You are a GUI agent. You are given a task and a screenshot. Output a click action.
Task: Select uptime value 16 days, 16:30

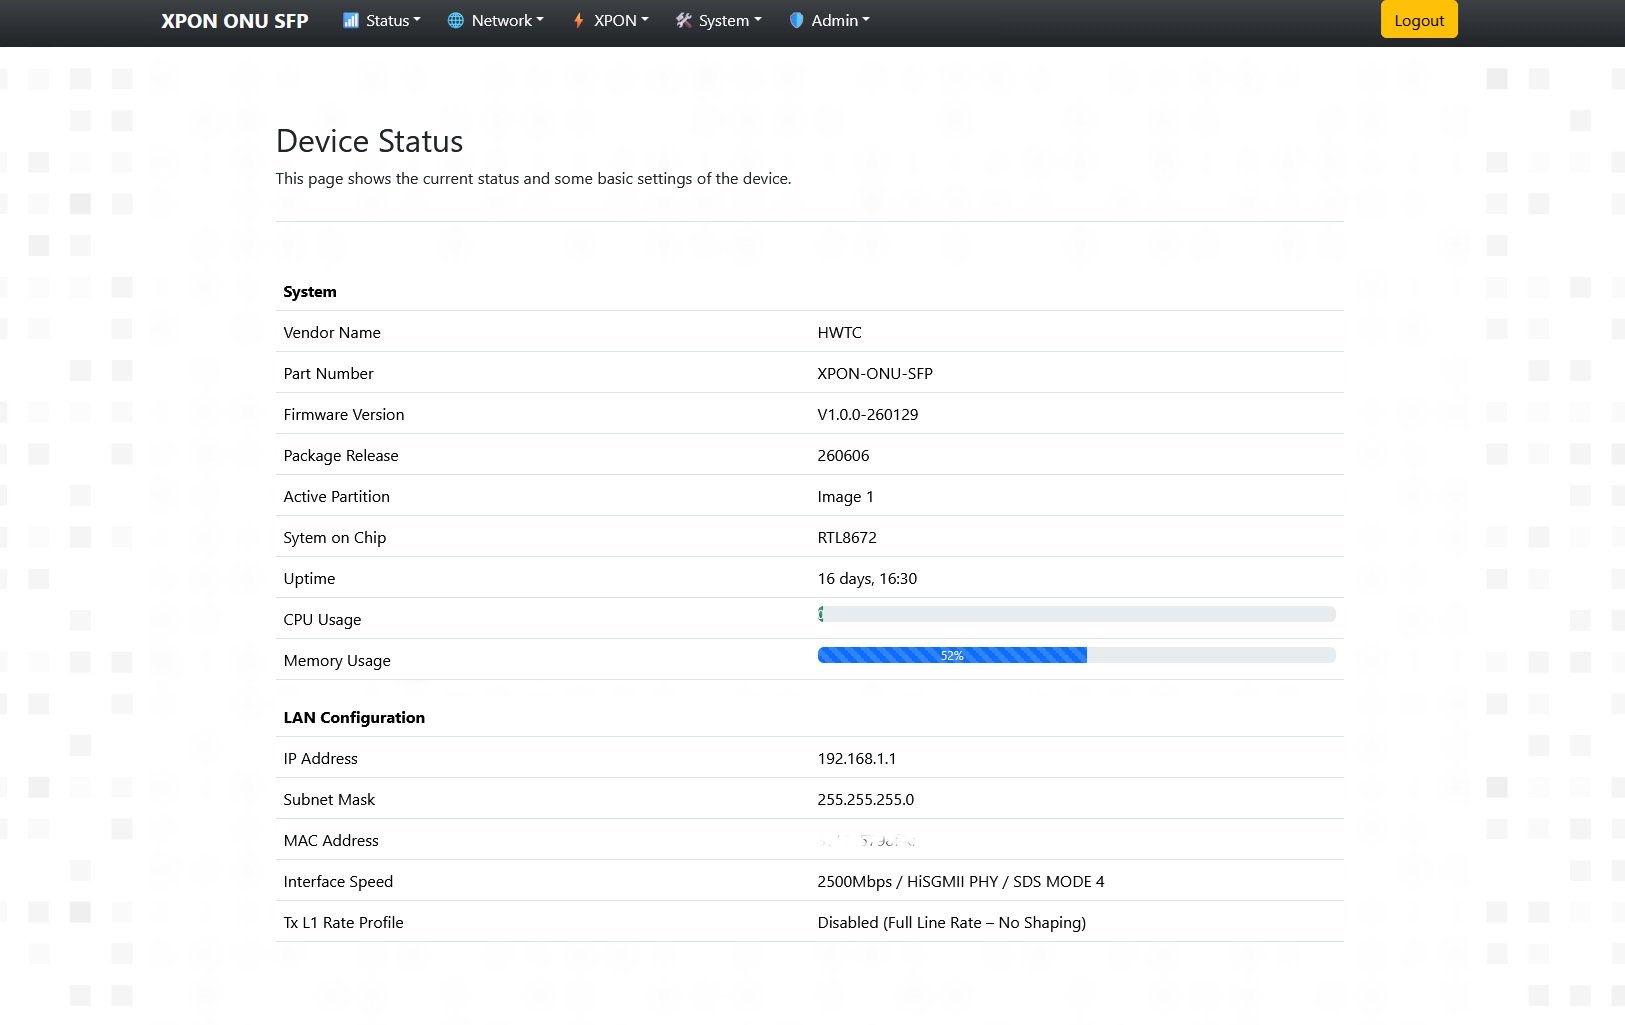tap(867, 578)
